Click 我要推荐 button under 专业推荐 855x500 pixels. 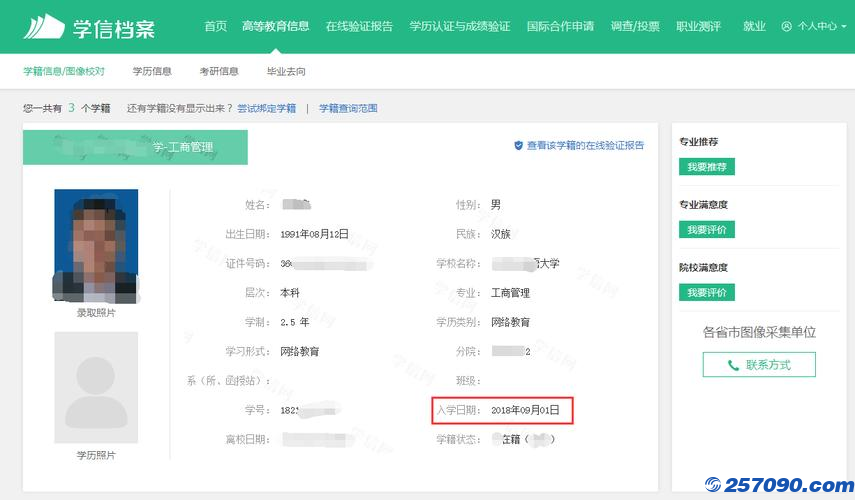(707, 167)
